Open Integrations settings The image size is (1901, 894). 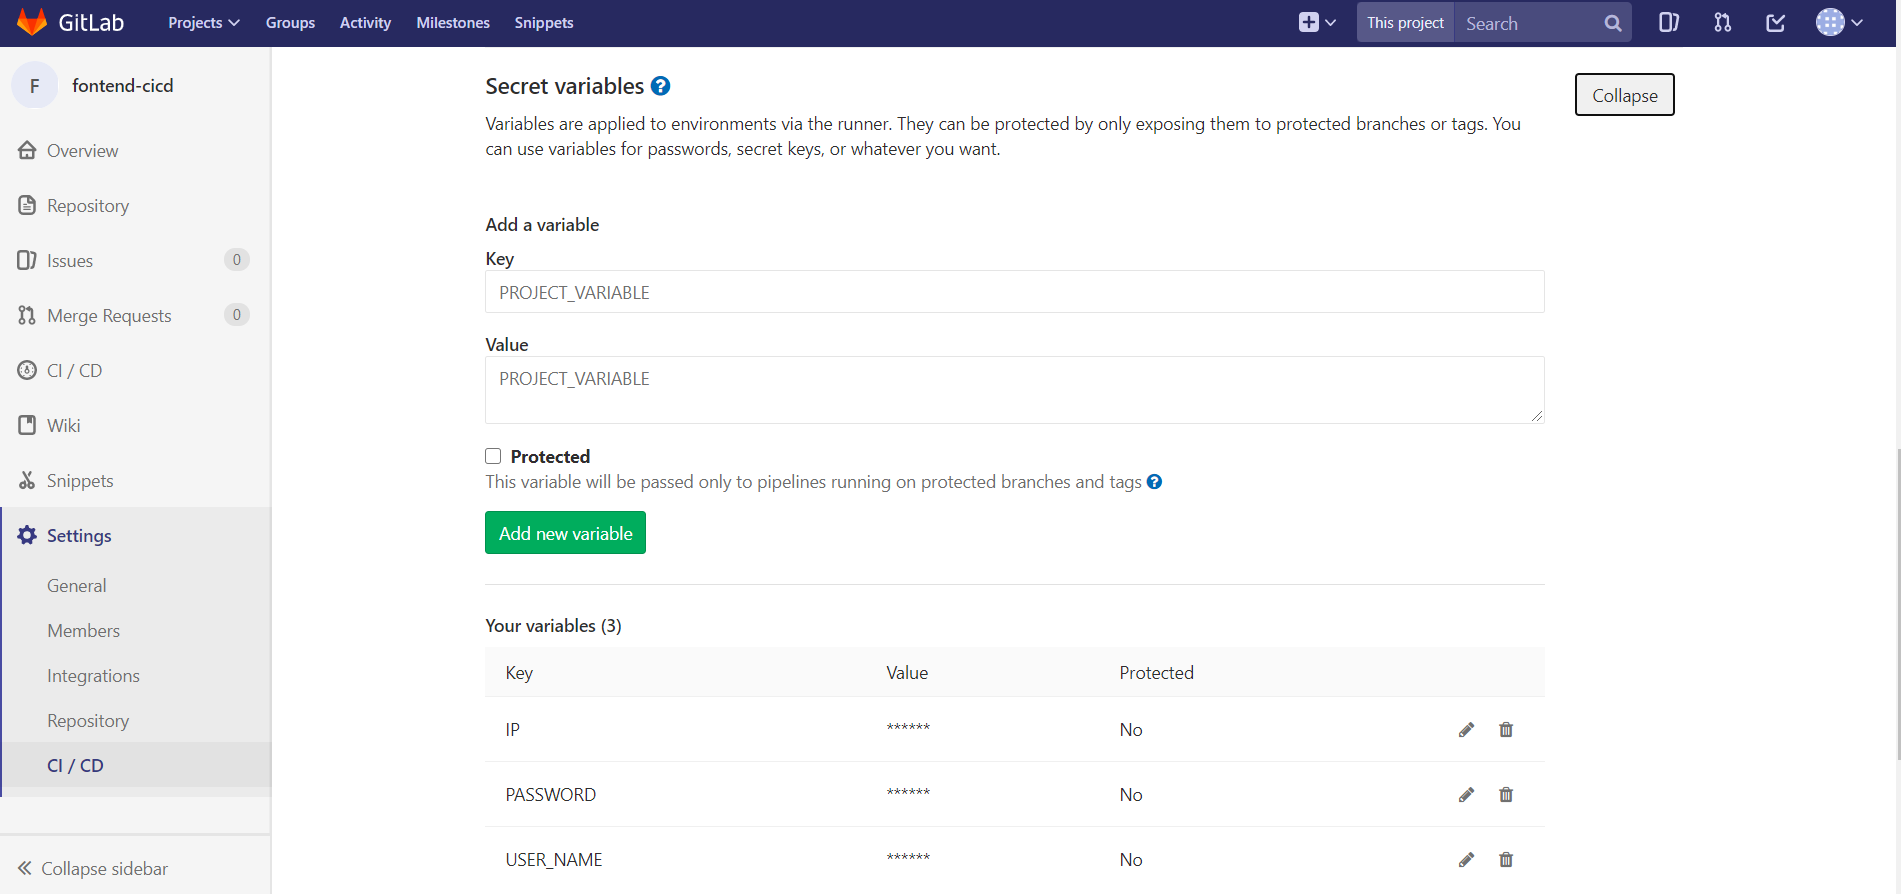tap(94, 675)
